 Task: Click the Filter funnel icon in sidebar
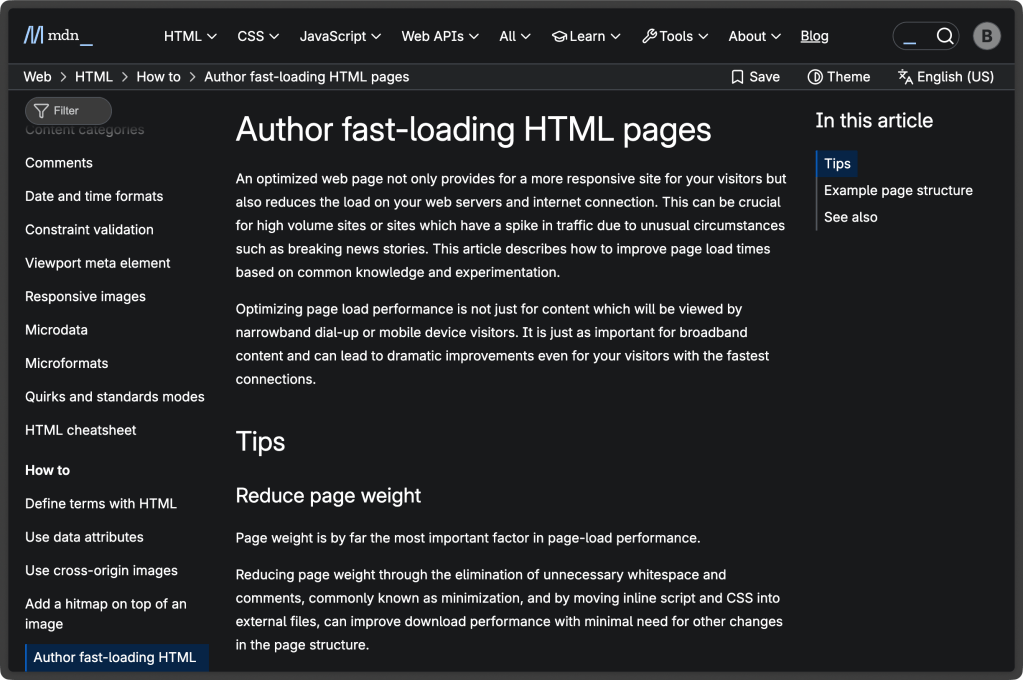(x=41, y=111)
